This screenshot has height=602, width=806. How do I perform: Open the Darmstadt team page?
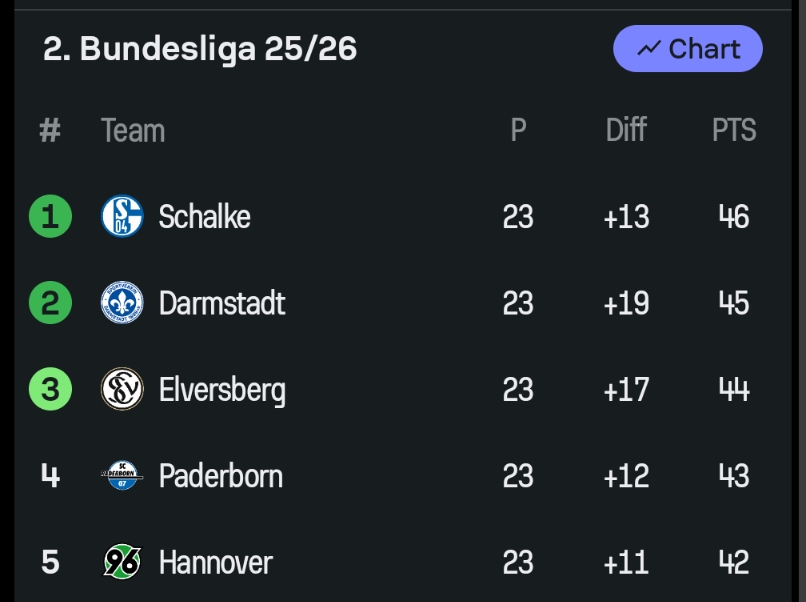pyautogui.click(x=222, y=303)
